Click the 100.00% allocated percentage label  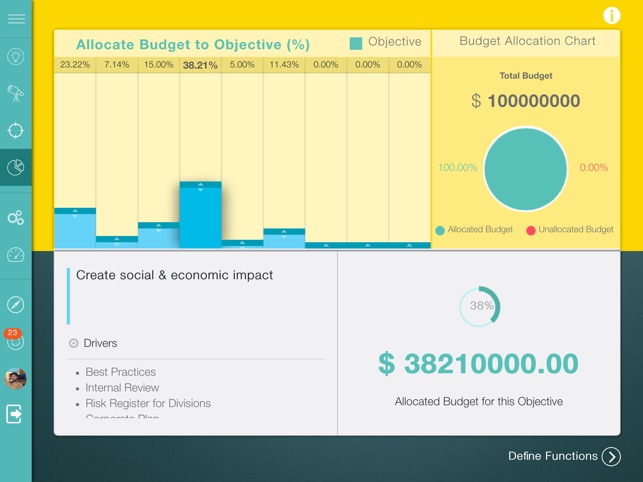pyautogui.click(x=457, y=167)
